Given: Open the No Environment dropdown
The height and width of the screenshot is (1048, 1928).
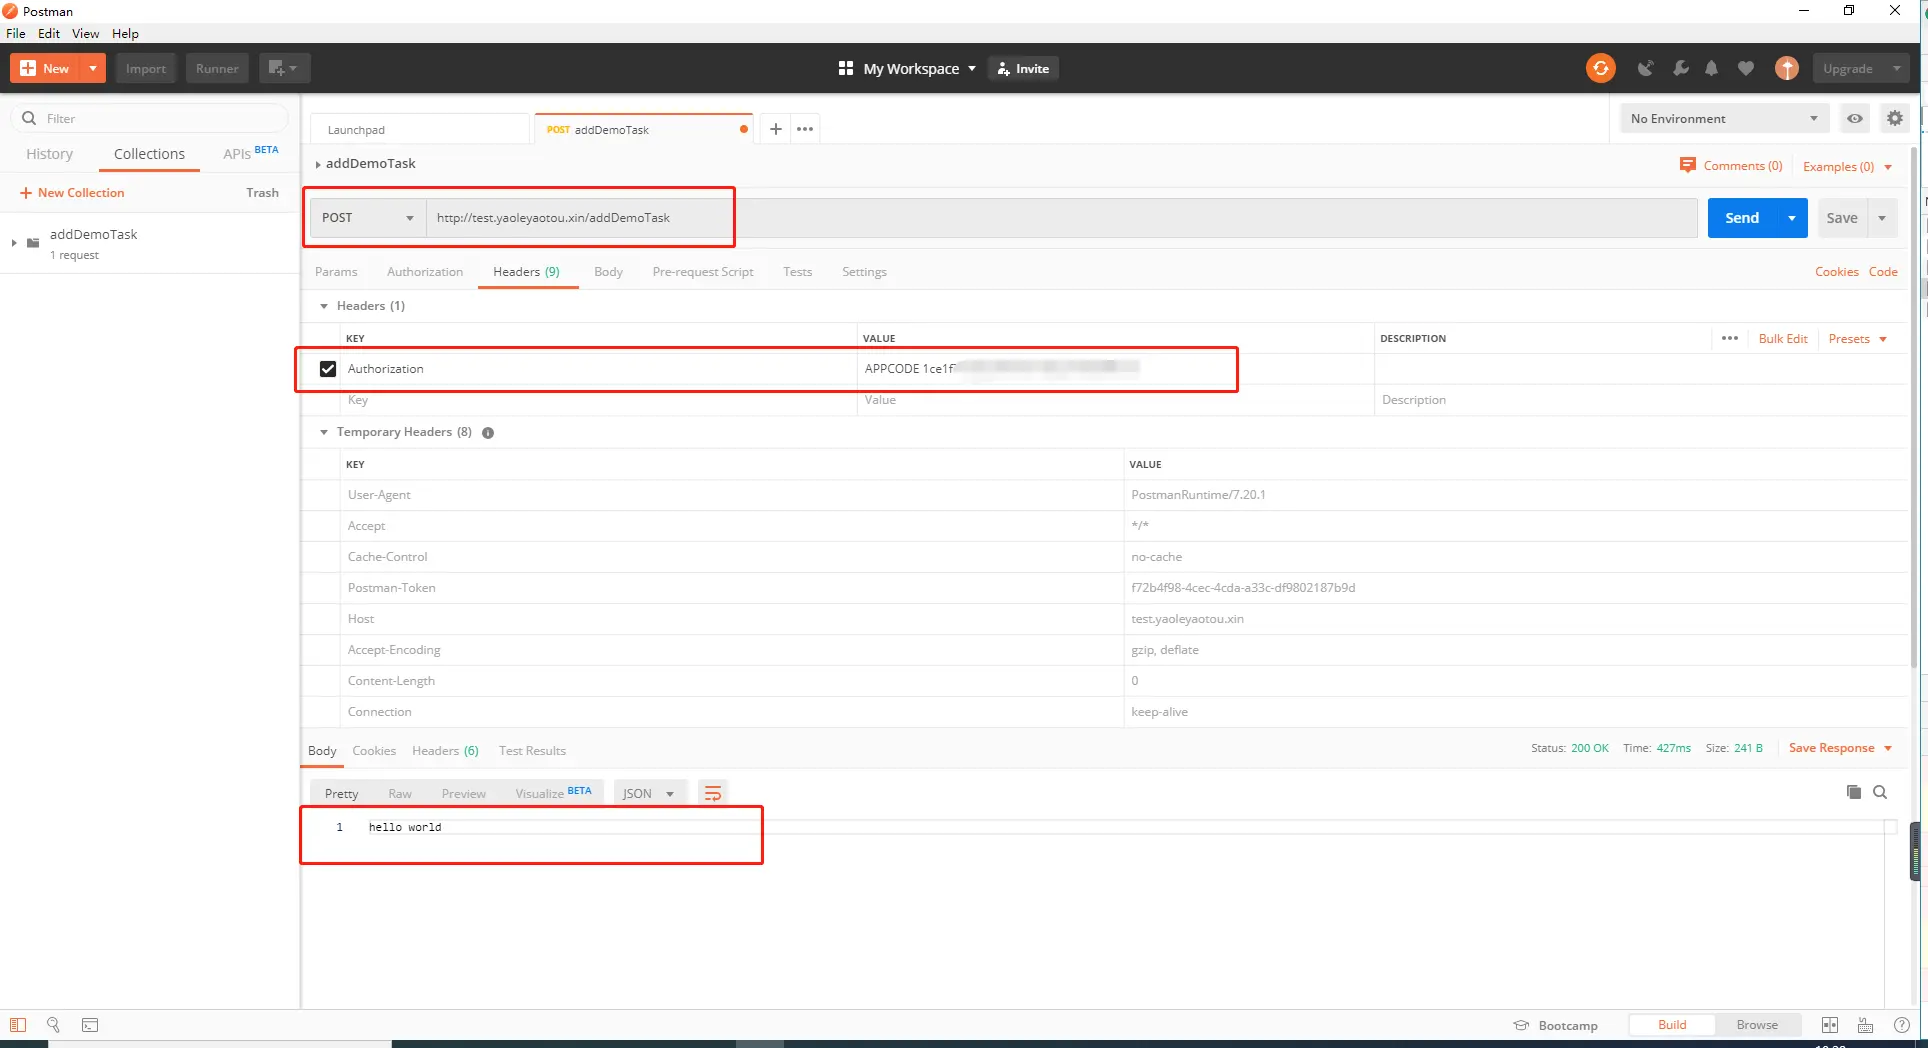Looking at the screenshot, I should click(1724, 118).
